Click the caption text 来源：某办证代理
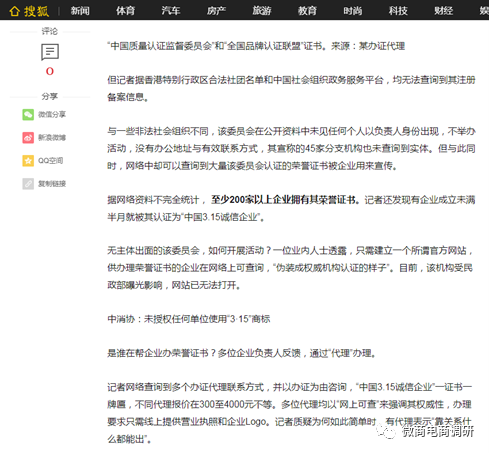Screen dimensions: 489x453 click(x=368, y=46)
